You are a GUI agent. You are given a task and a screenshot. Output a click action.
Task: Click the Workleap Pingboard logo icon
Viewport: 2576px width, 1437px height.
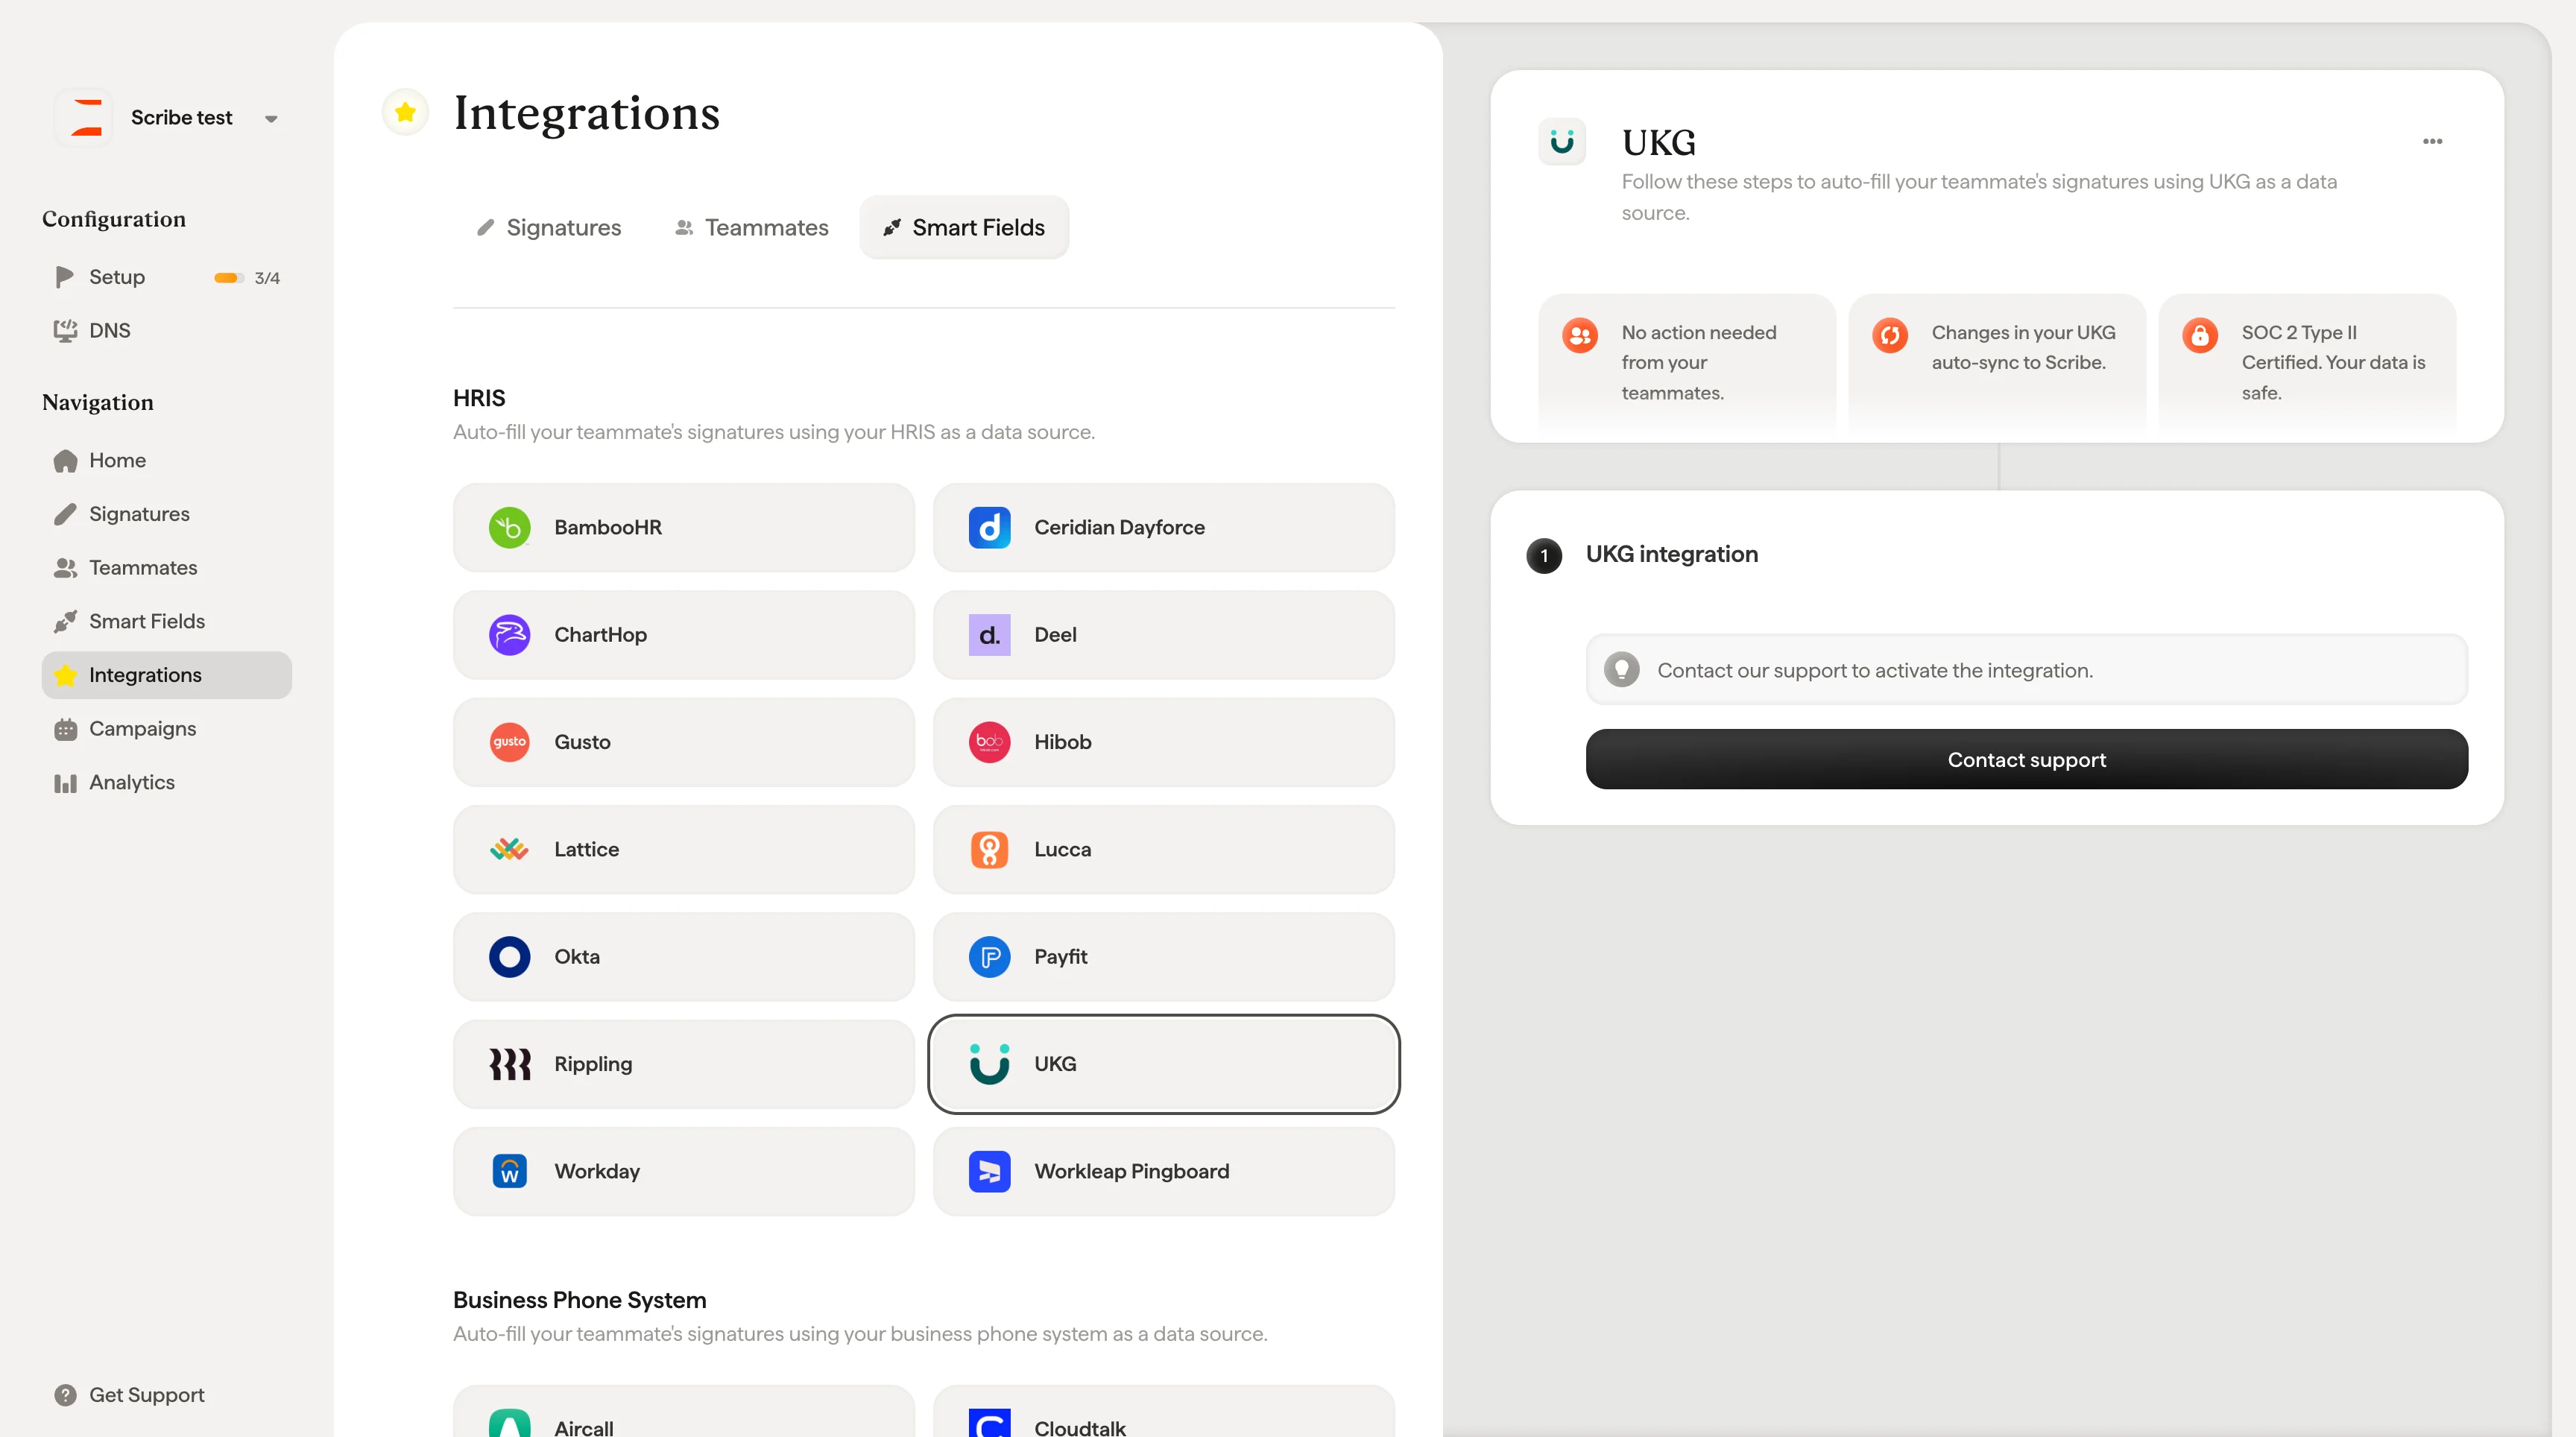pos(989,1171)
